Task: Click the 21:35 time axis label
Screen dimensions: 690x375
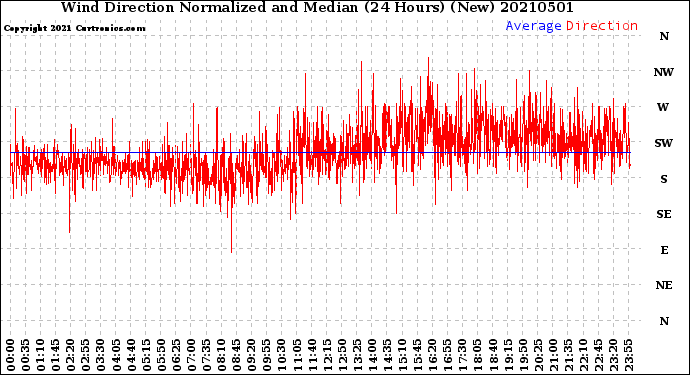Action: [568, 355]
